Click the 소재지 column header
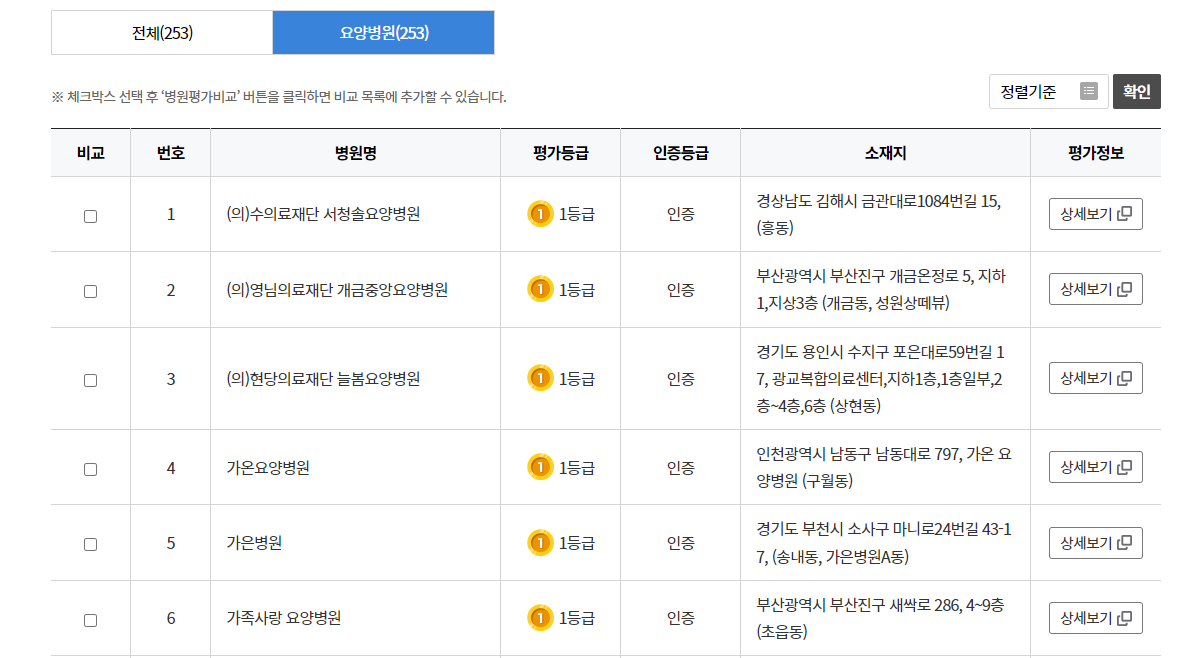1197x658 pixels. 886,153
